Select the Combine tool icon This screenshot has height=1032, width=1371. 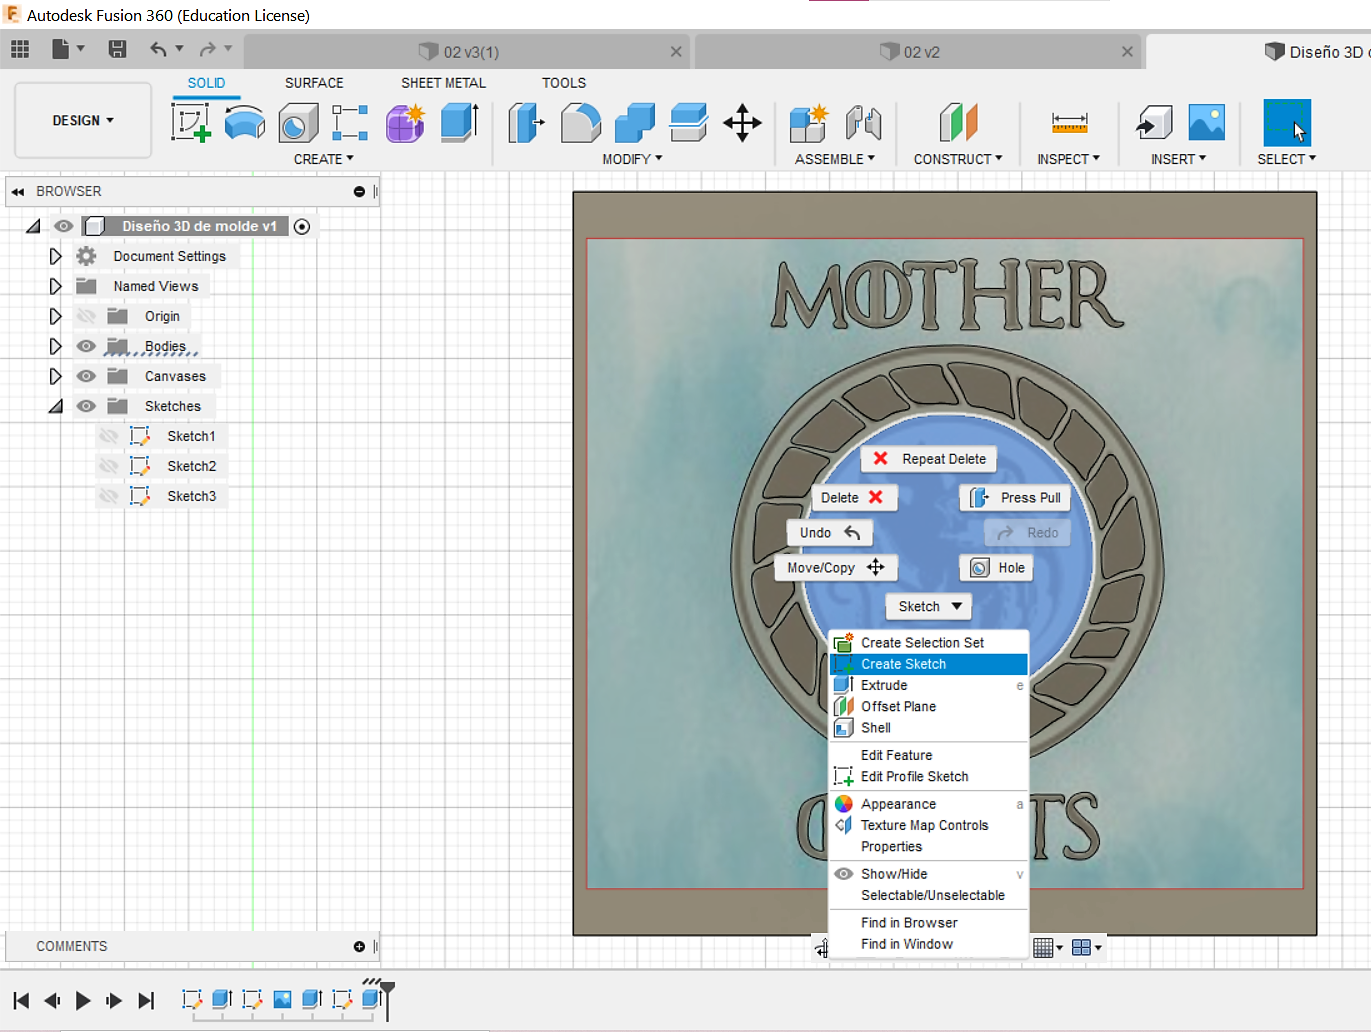635,123
